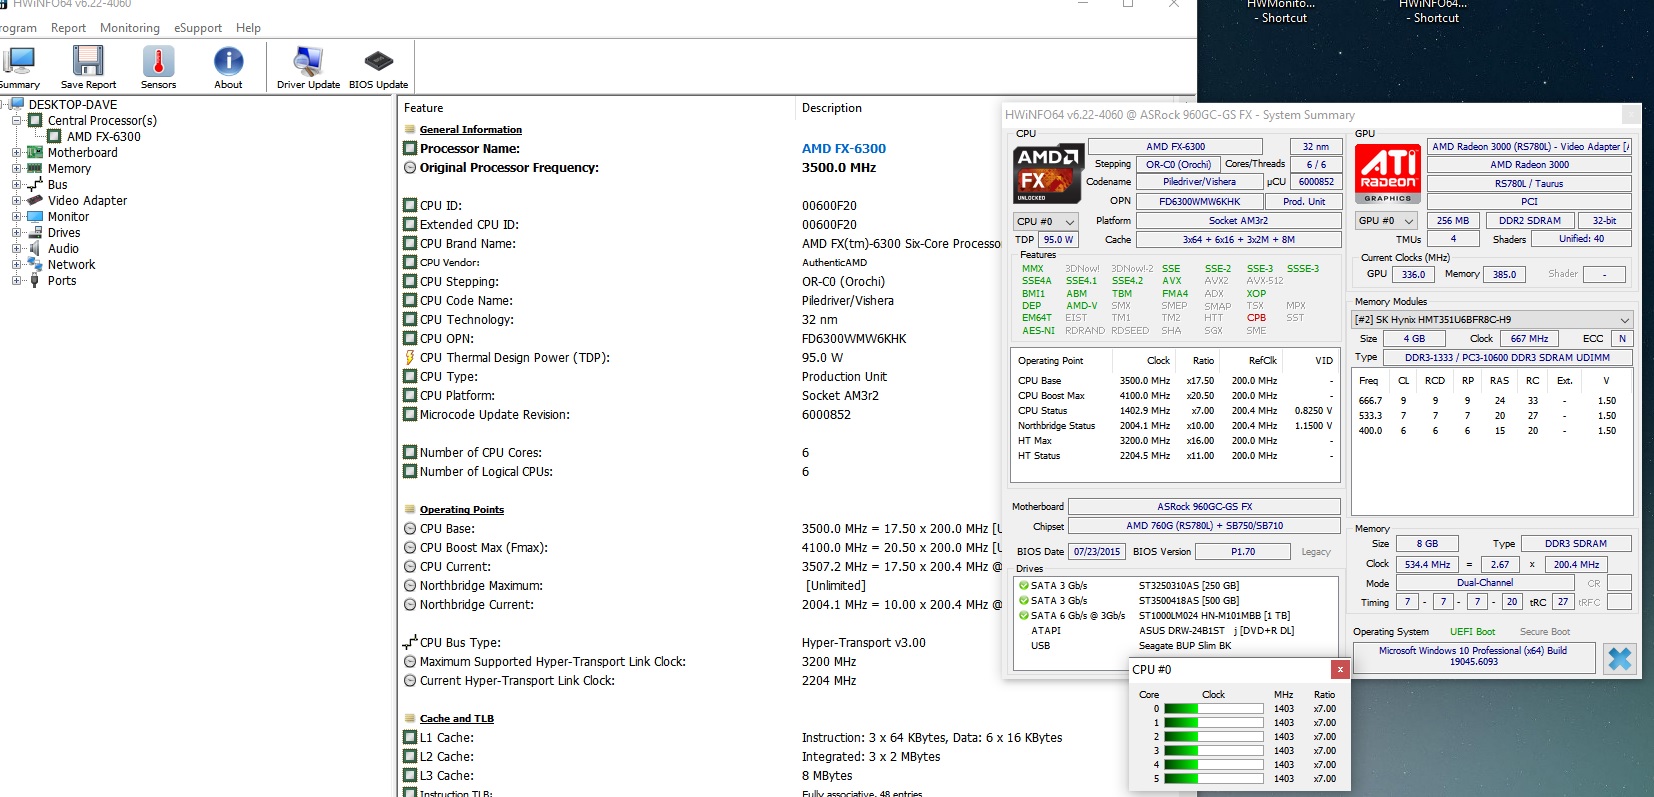This screenshot has height=797, width=1654.
Task: Click Core 3 clock bar
Action: click(1213, 751)
